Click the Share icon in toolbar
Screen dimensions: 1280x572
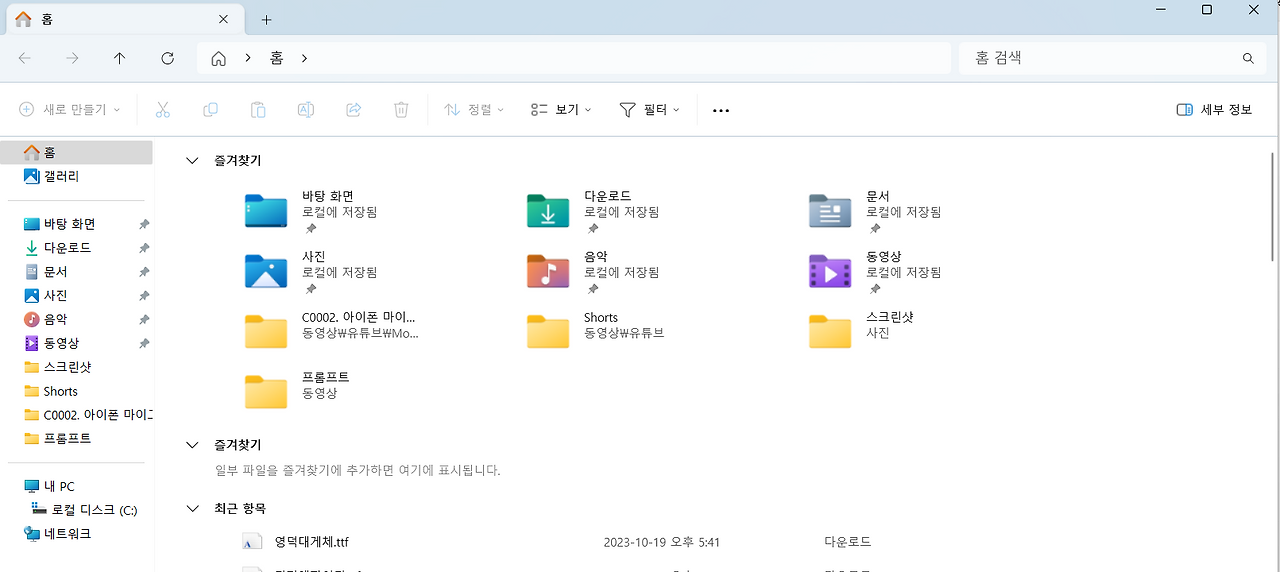[x=353, y=110]
